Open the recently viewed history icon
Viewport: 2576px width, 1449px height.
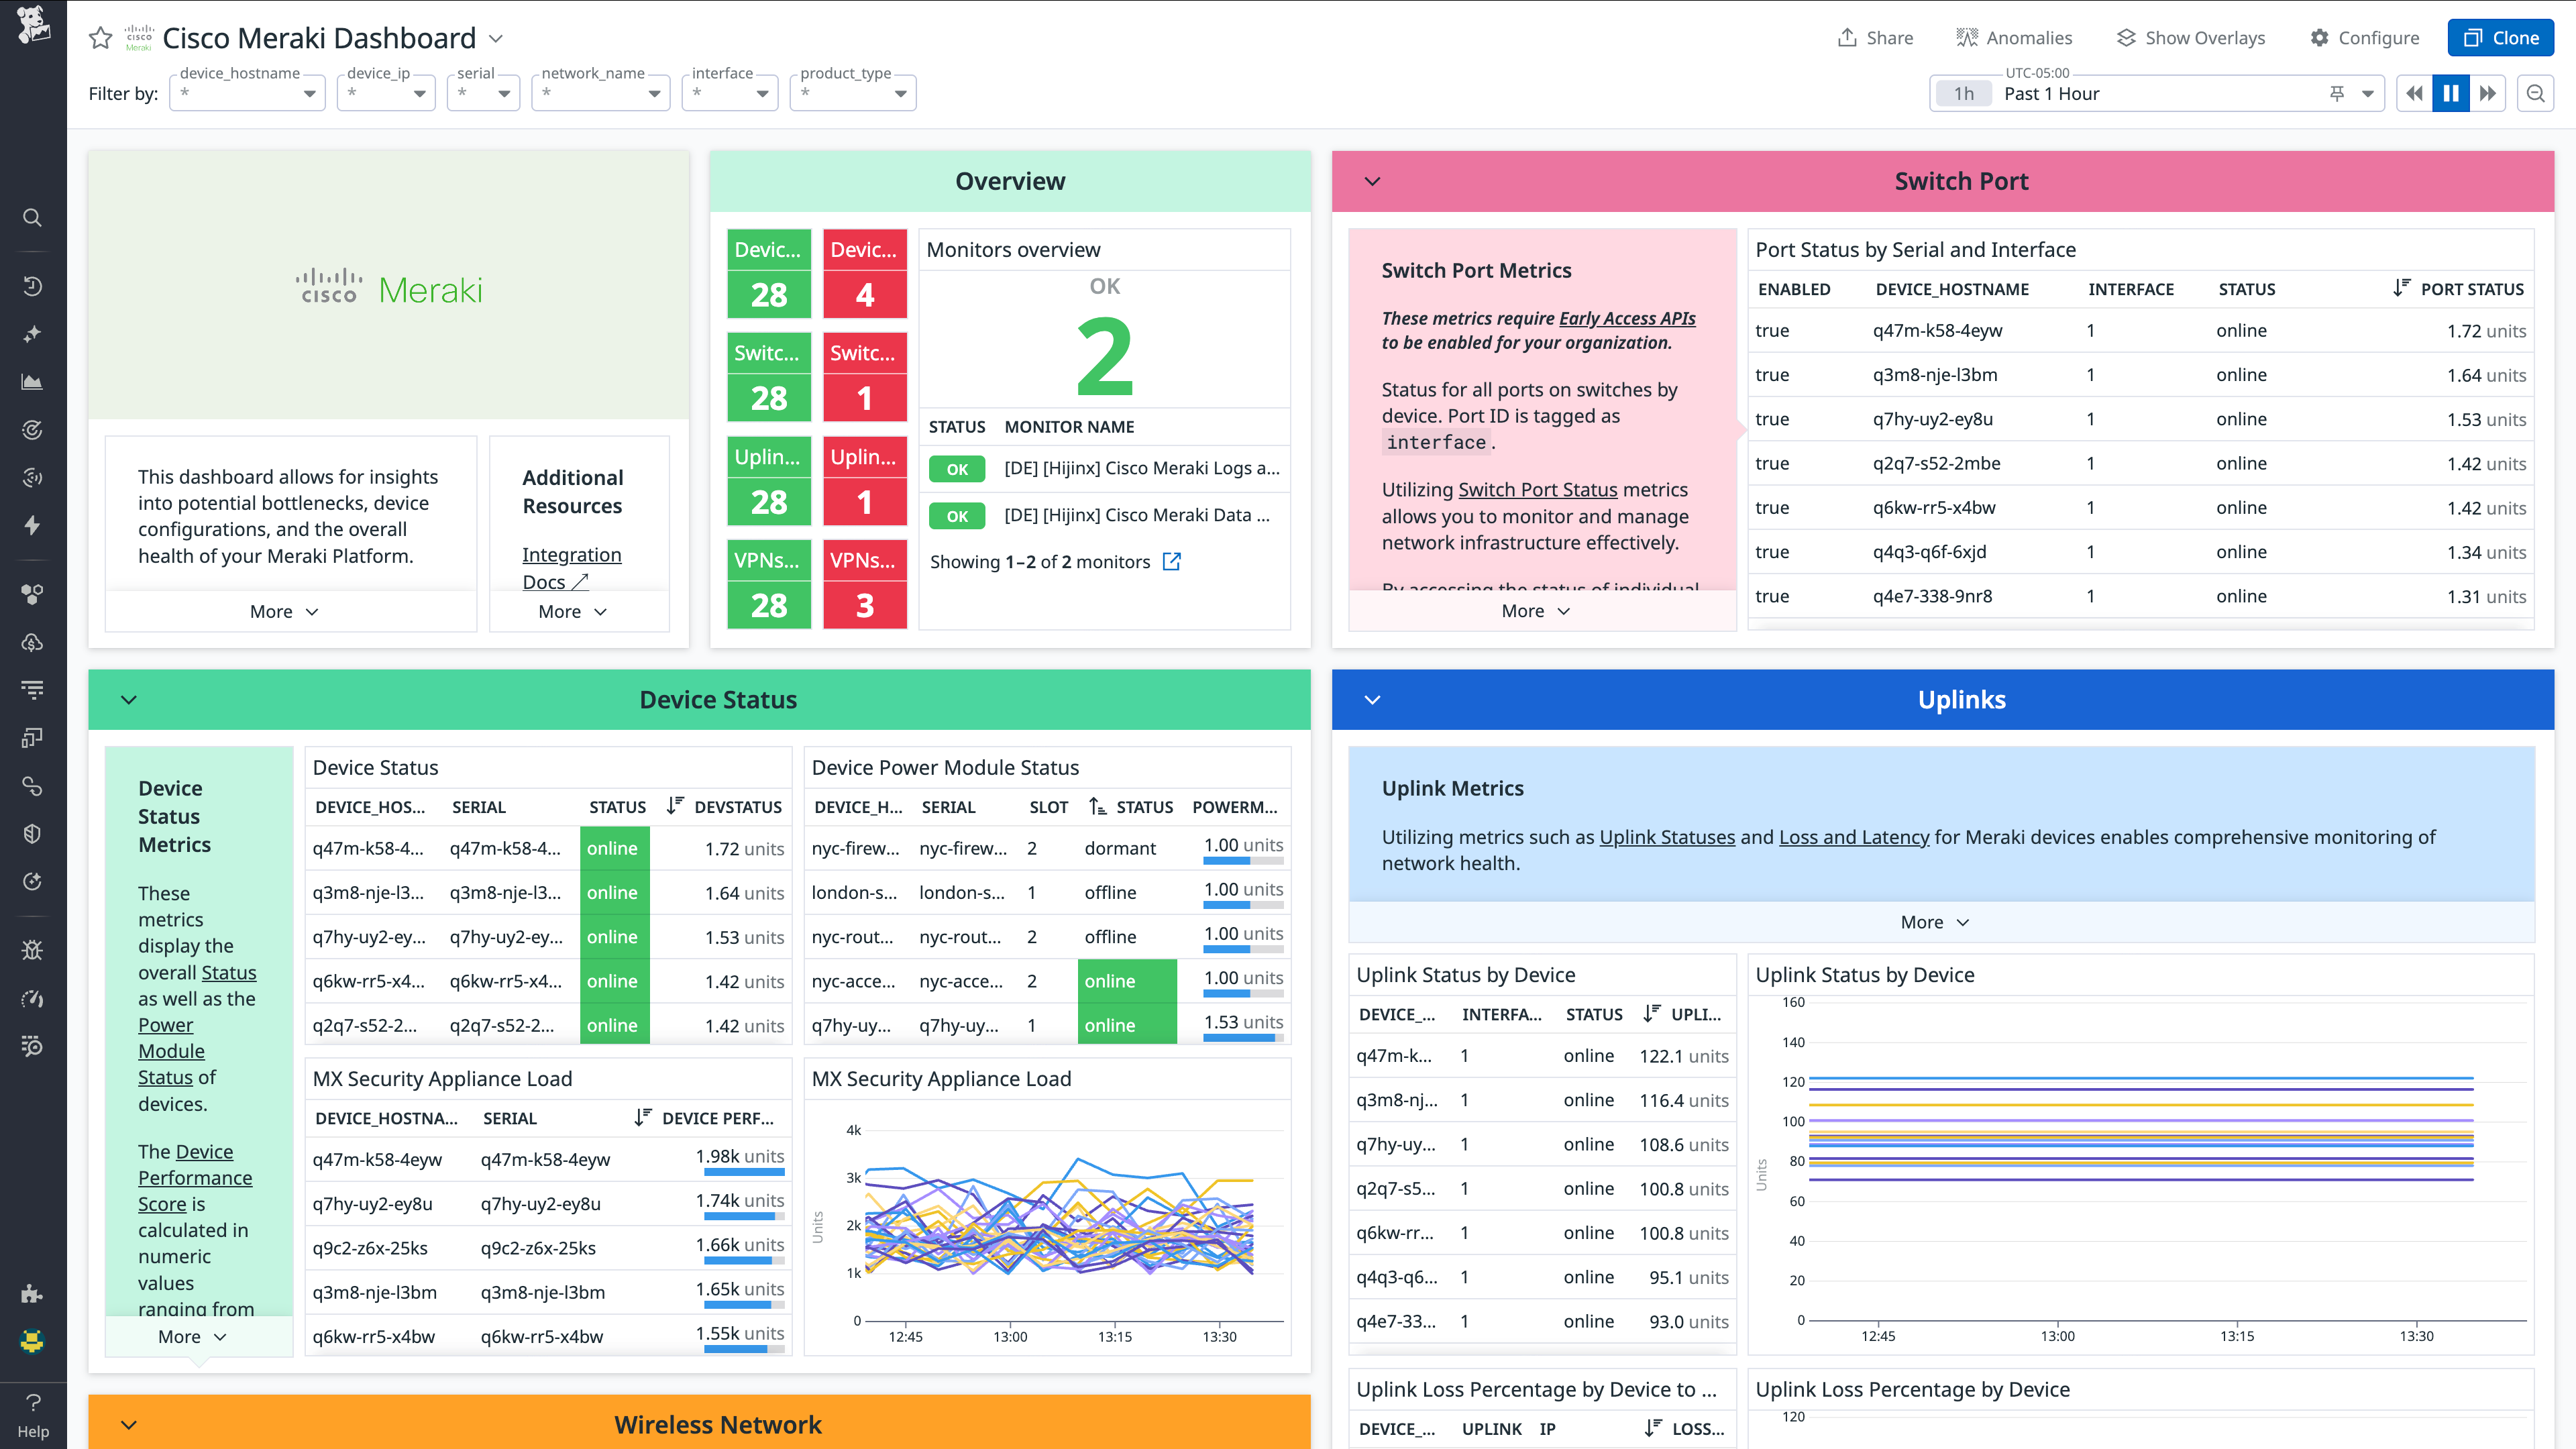point(32,286)
